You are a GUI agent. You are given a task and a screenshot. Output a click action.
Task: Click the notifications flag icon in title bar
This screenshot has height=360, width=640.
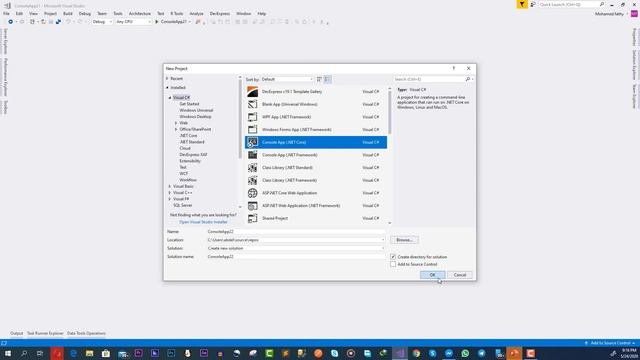point(522,4)
